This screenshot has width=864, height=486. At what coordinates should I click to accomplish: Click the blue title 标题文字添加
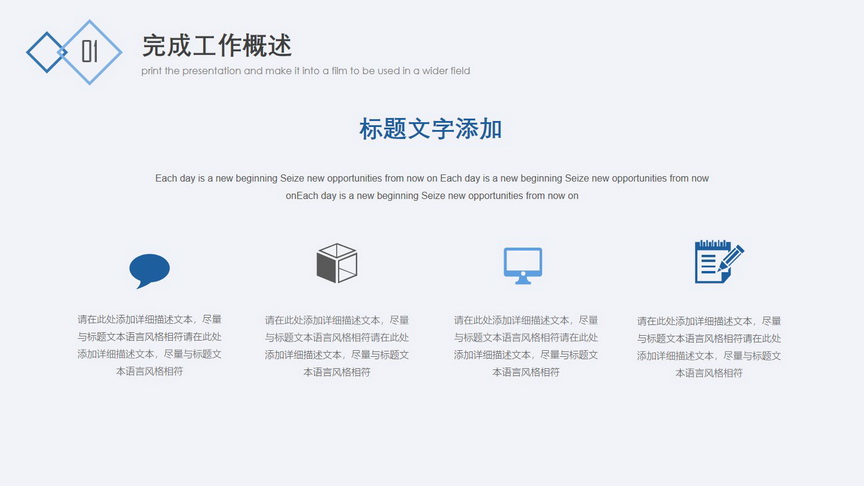tap(430, 129)
